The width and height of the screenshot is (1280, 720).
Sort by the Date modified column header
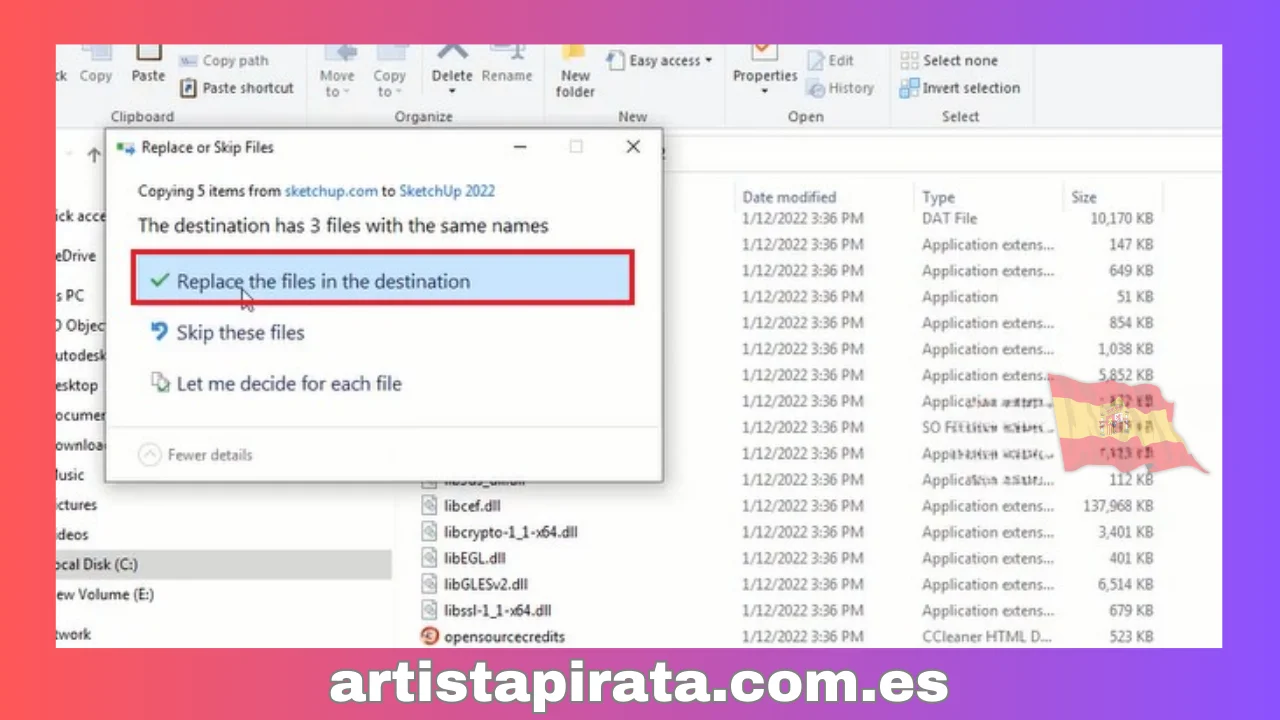tap(789, 197)
